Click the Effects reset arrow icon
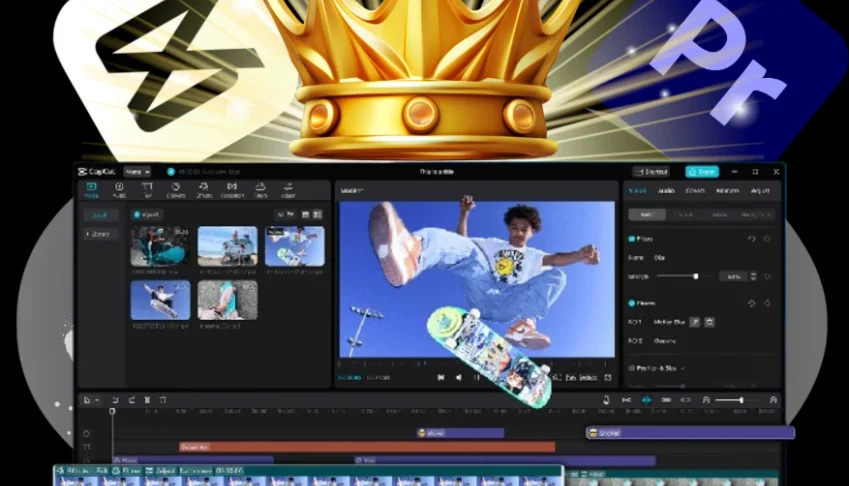Image resolution: width=849 pixels, height=486 pixels. [752, 304]
